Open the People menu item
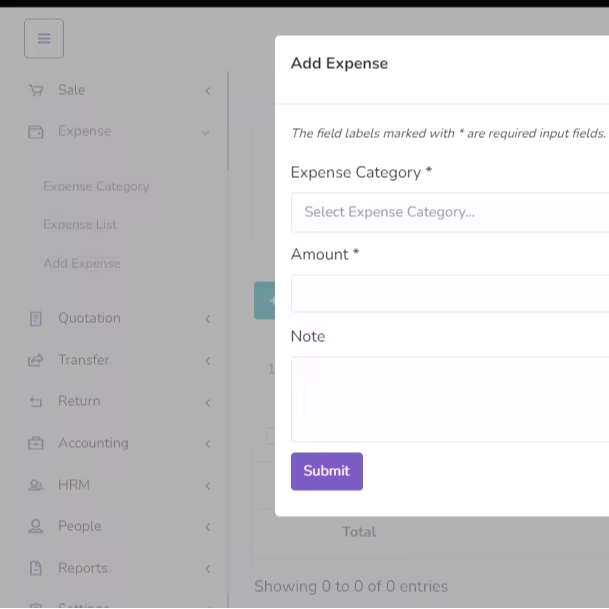The image size is (609, 609). click(80, 526)
